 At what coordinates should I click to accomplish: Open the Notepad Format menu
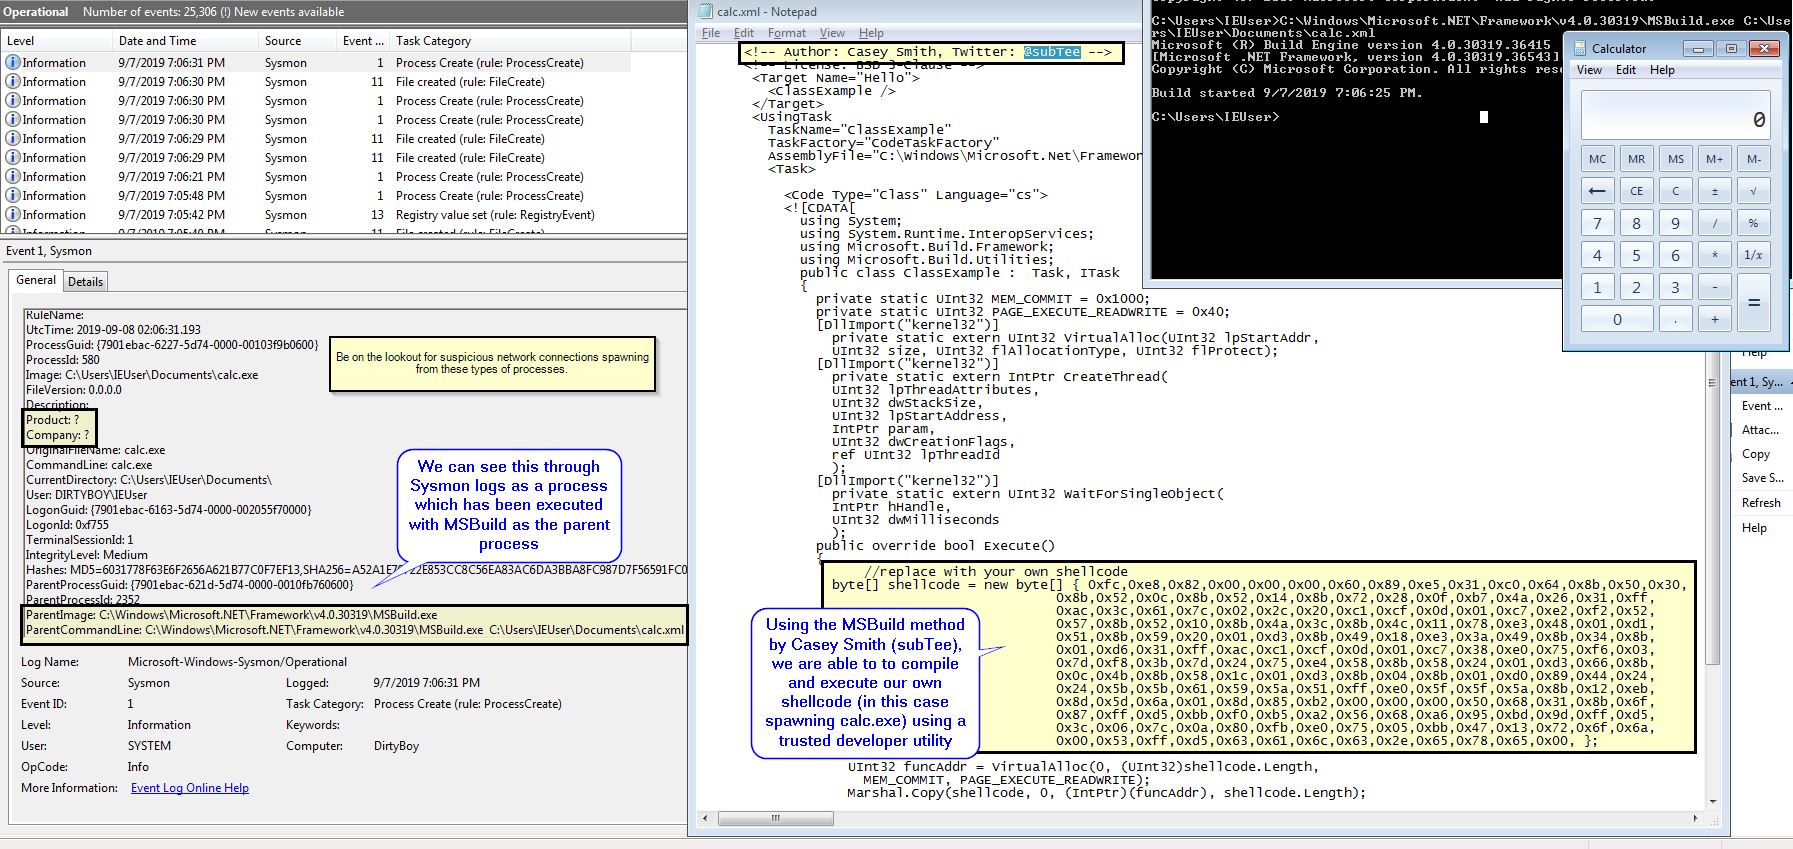point(787,33)
